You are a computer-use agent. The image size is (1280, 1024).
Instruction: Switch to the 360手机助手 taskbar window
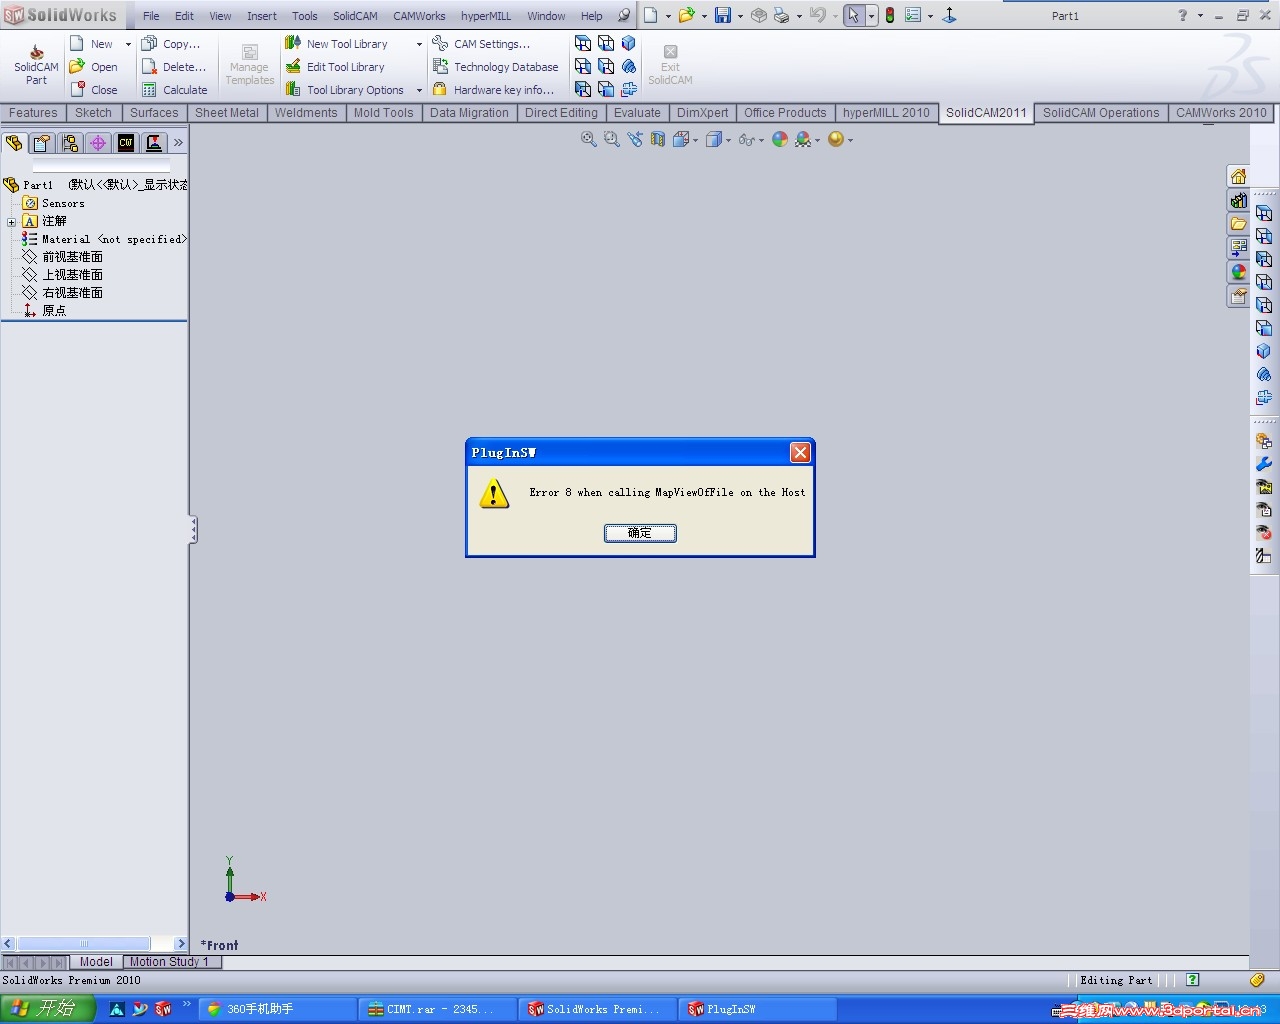pyautogui.click(x=276, y=1009)
